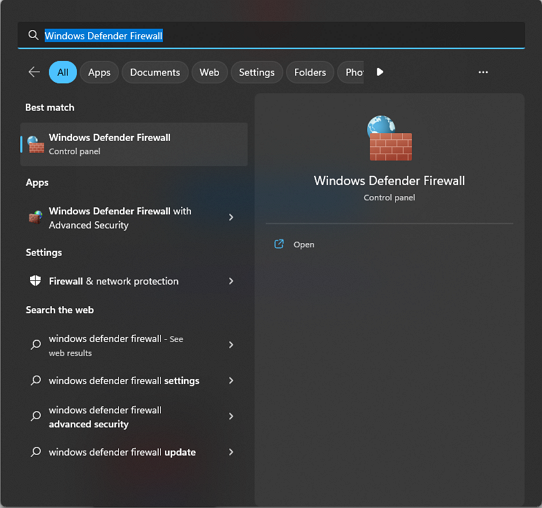
Task: Switch to the Folders filter tab
Action: click(310, 72)
